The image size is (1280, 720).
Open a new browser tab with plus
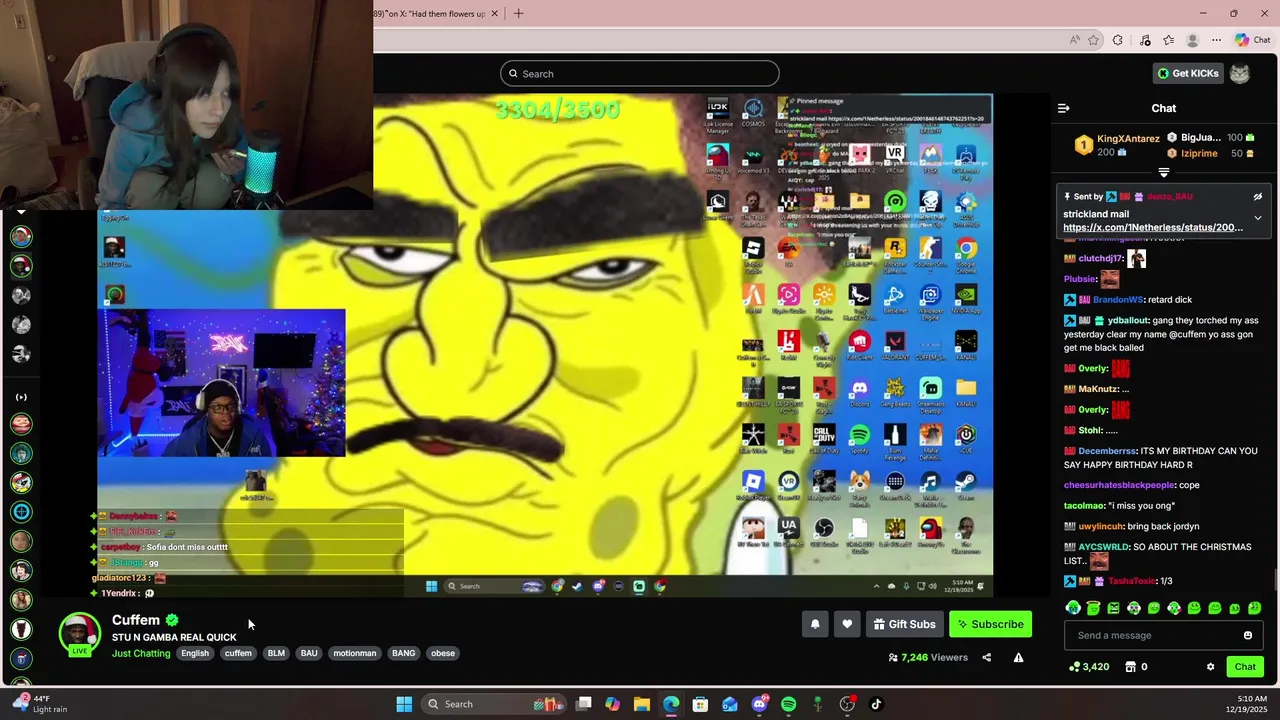pos(518,13)
